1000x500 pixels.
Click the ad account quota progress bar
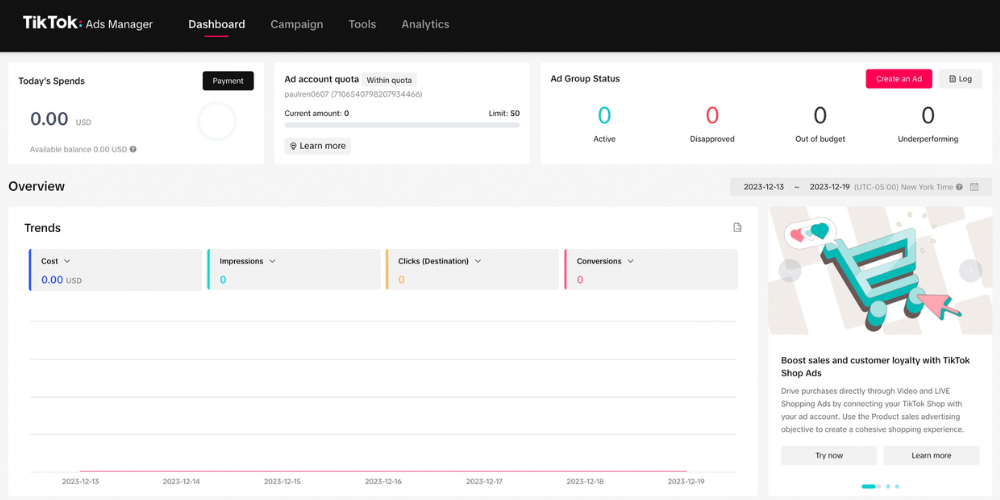[x=402, y=125]
